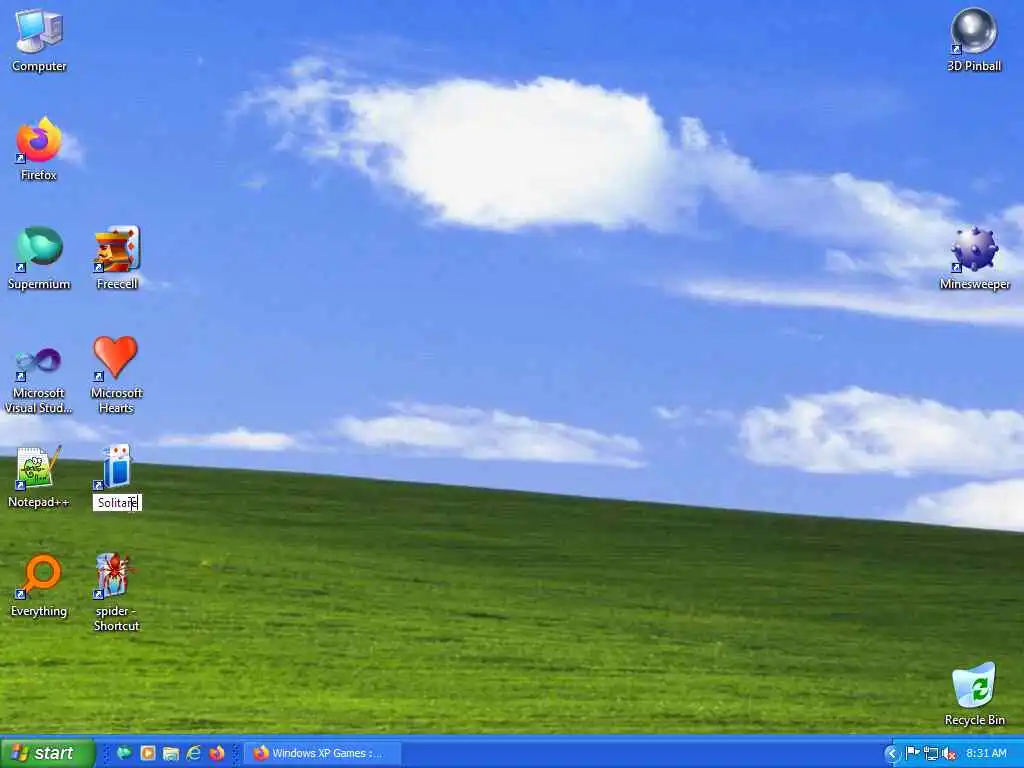Click inside the Solitaire rename text box
1024x768 pixels.
[x=117, y=502]
